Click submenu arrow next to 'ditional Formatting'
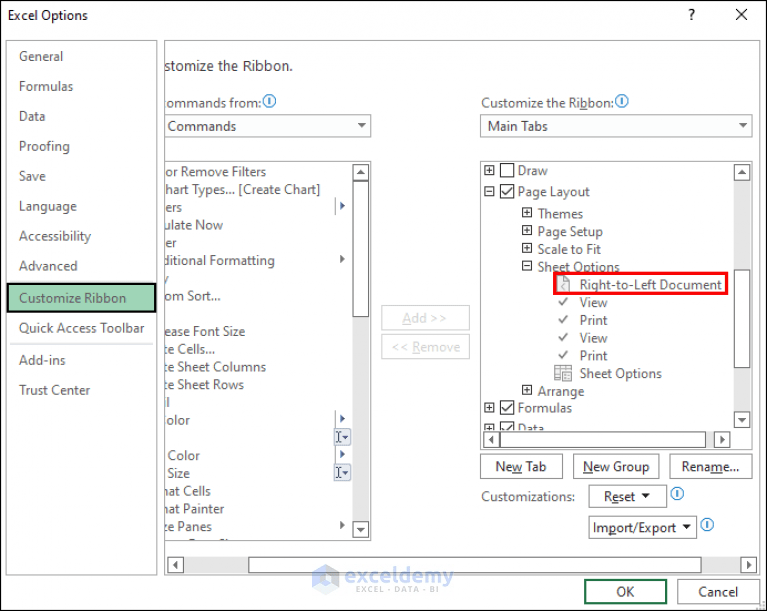 342,259
